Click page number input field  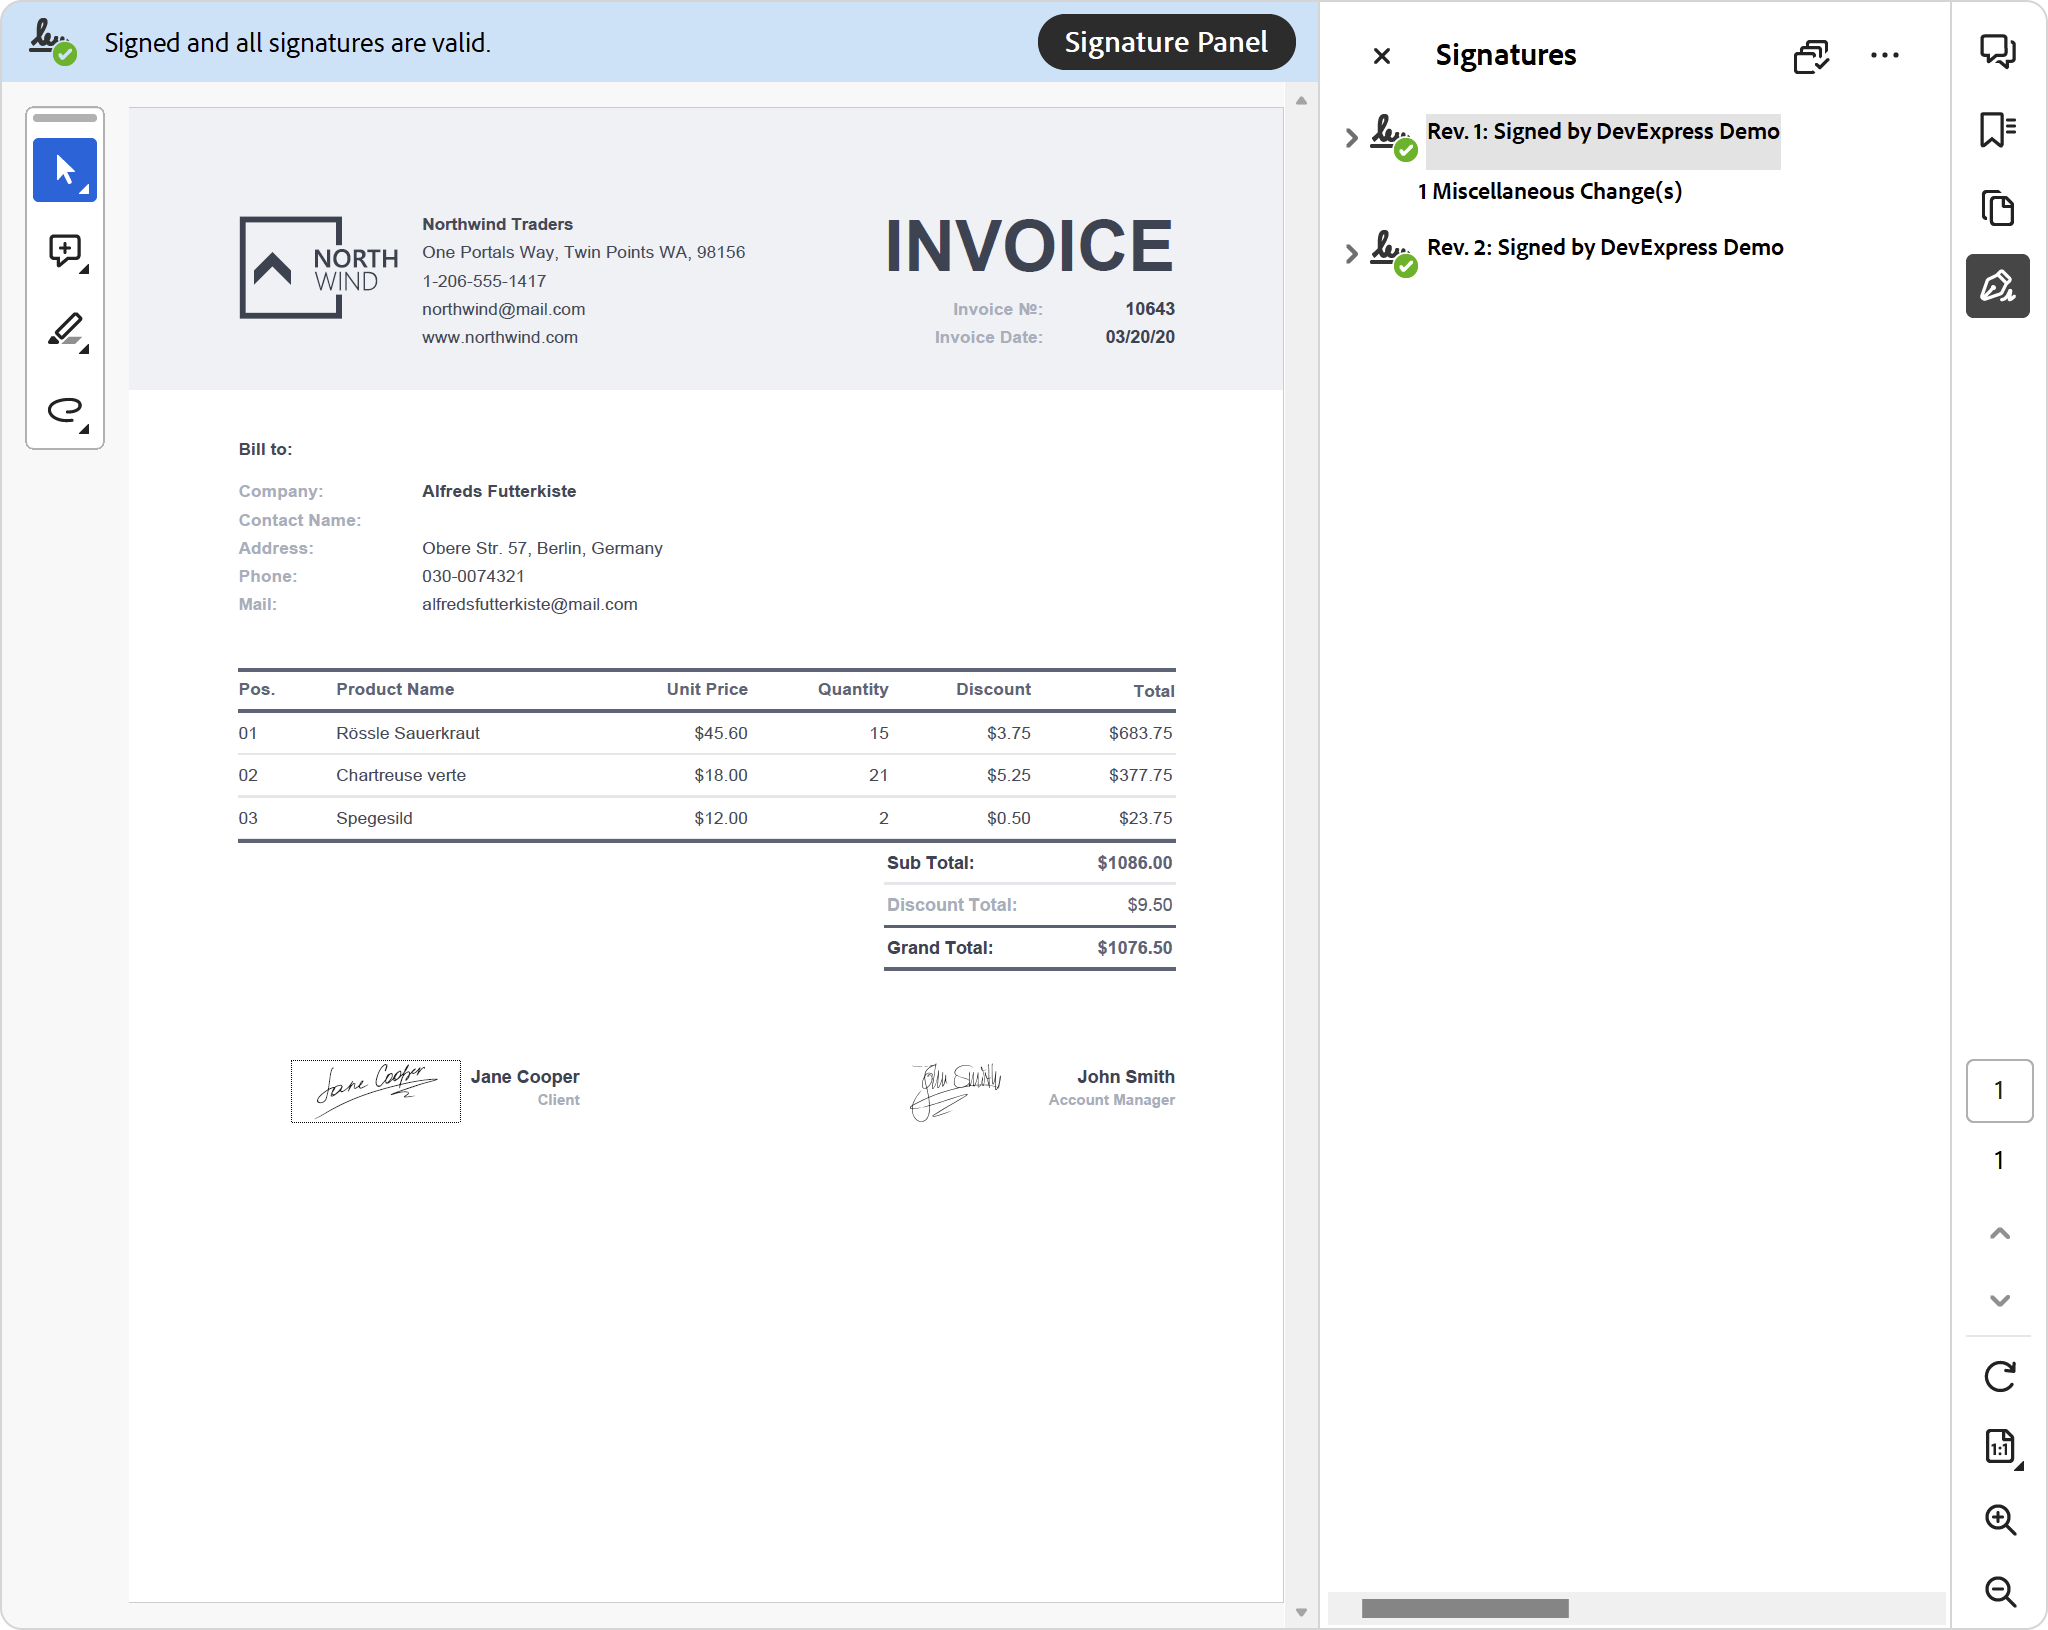(1996, 1093)
